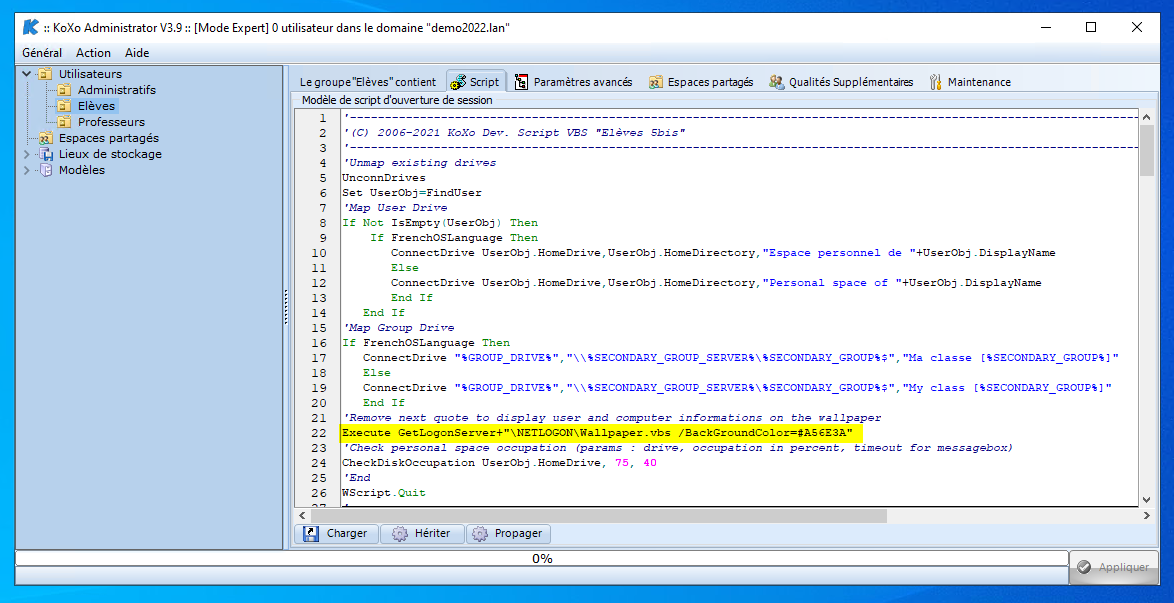This screenshot has height=603, width=1174.
Task: Click the ''Map User Drive' comment
Action: pos(394,208)
